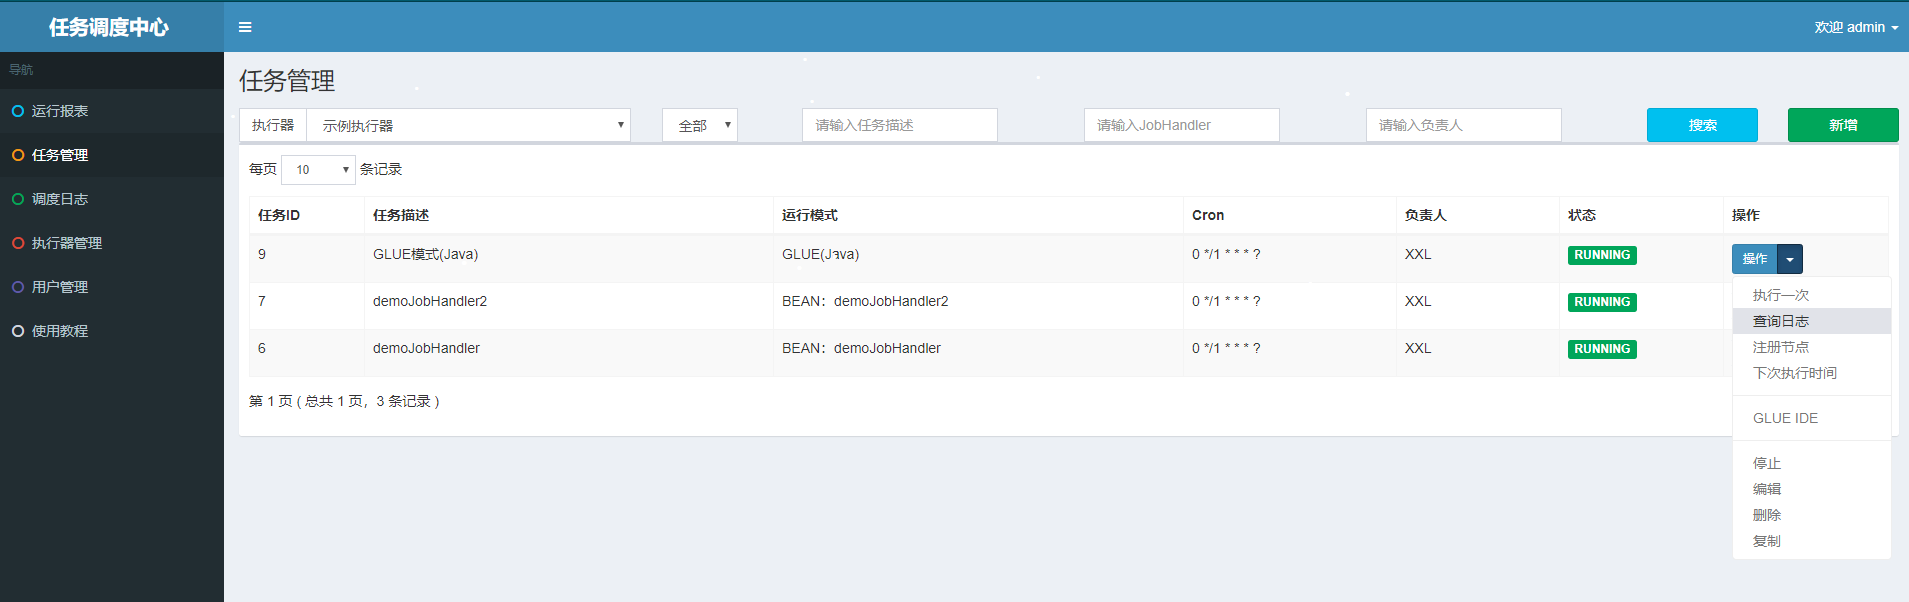Screen dimensions: 1909x602
Task: Click the RUNNING badge for task 9
Action: coord(1602,255)
